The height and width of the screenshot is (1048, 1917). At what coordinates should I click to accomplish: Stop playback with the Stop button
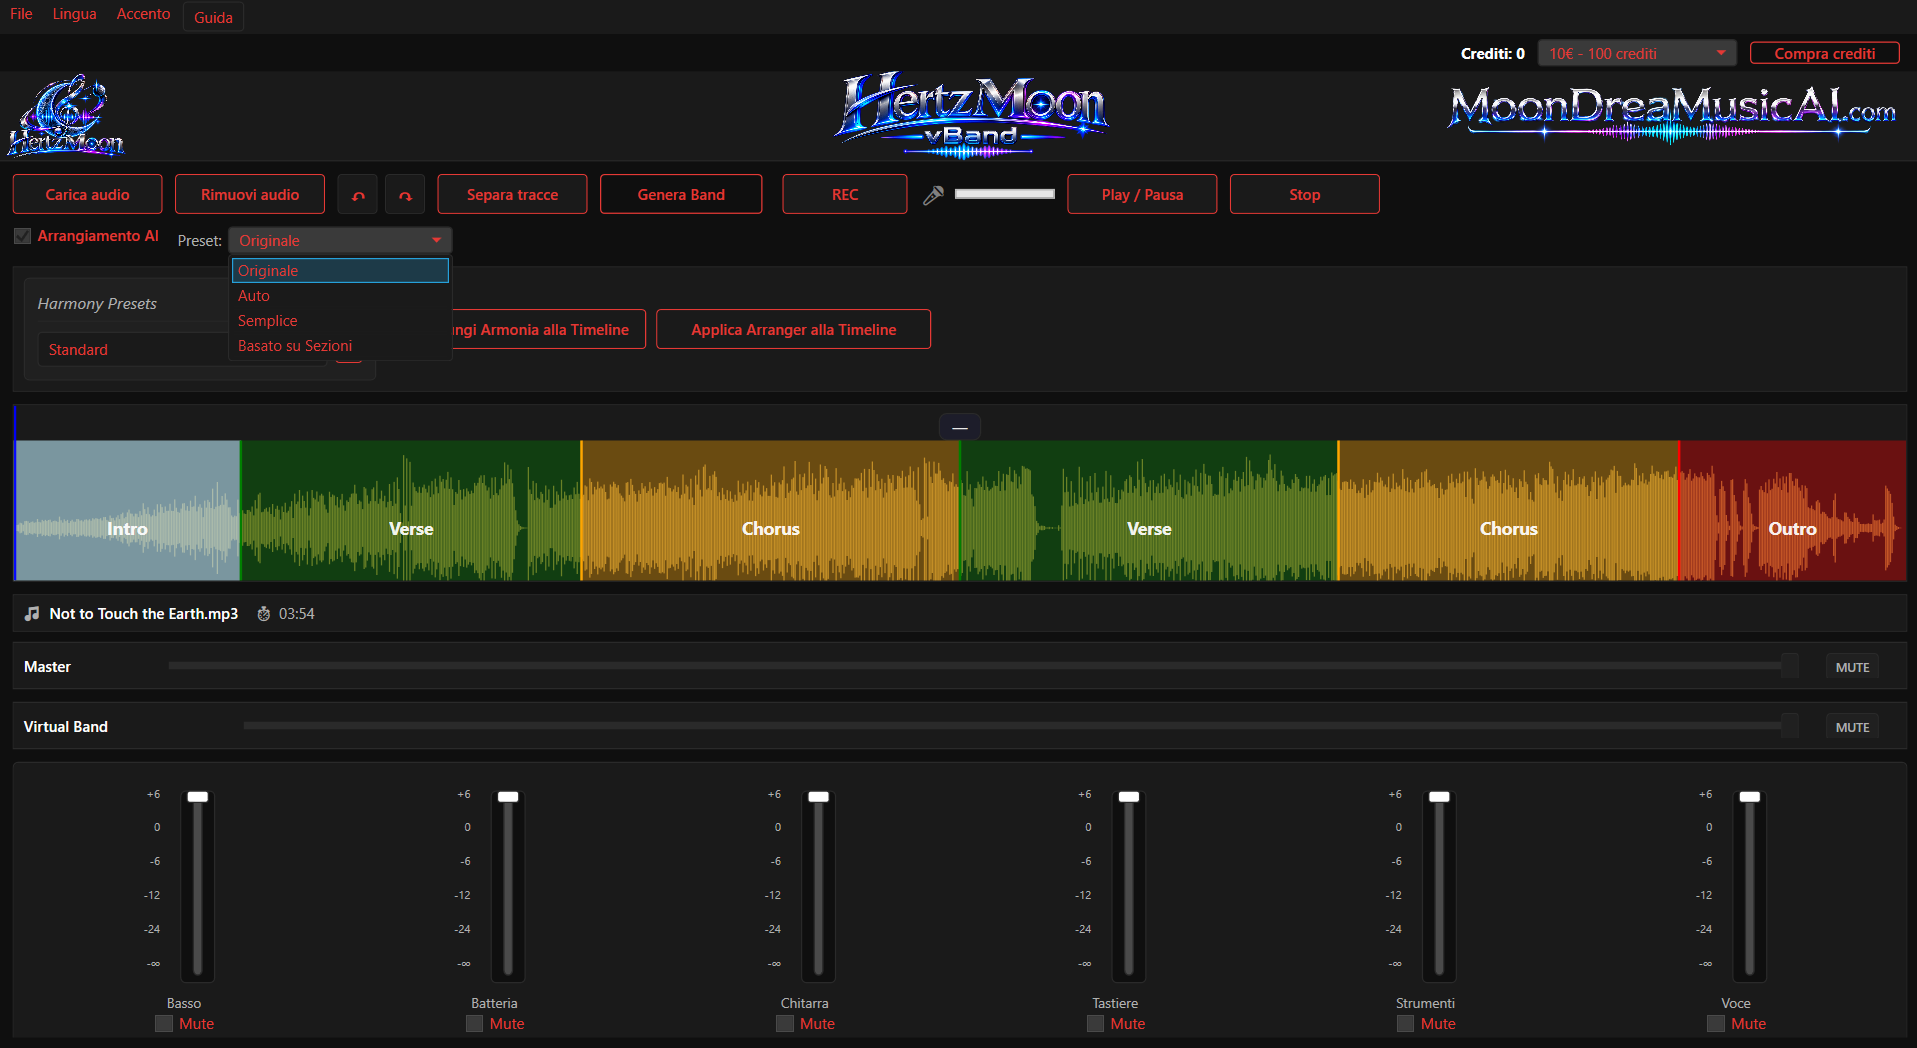1304,194
